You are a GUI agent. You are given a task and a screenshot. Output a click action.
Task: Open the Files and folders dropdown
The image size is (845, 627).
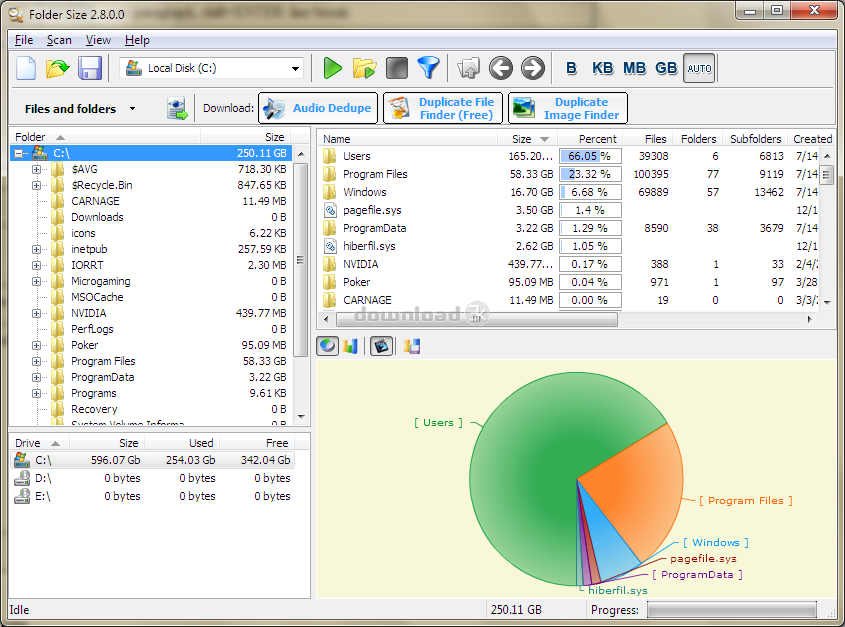[133, 108]
